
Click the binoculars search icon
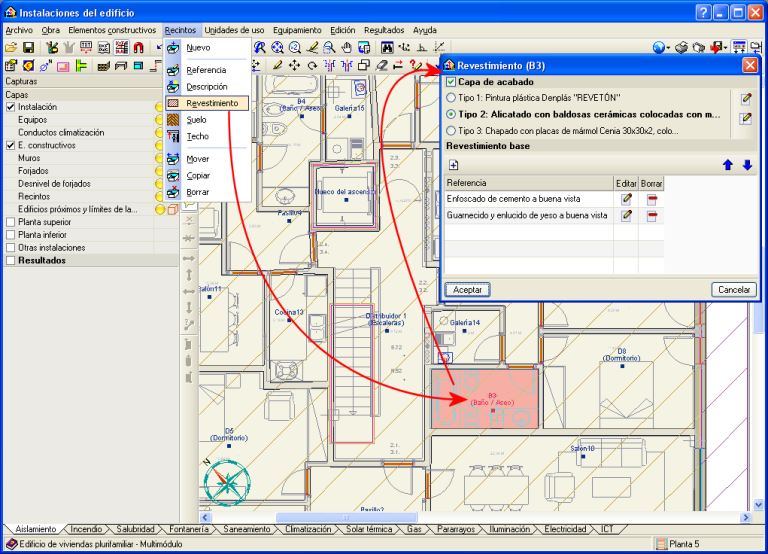coord(387,48)
